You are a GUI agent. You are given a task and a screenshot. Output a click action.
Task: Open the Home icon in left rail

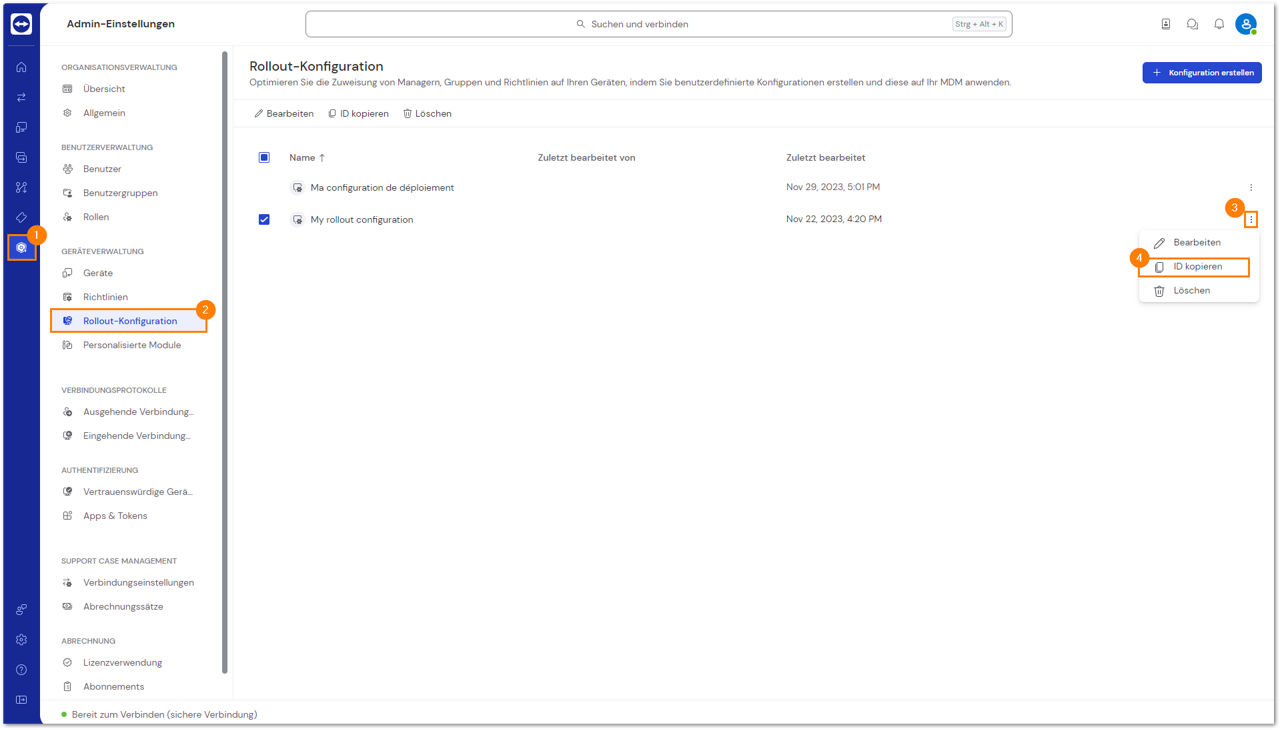click(x=21, y=67)
